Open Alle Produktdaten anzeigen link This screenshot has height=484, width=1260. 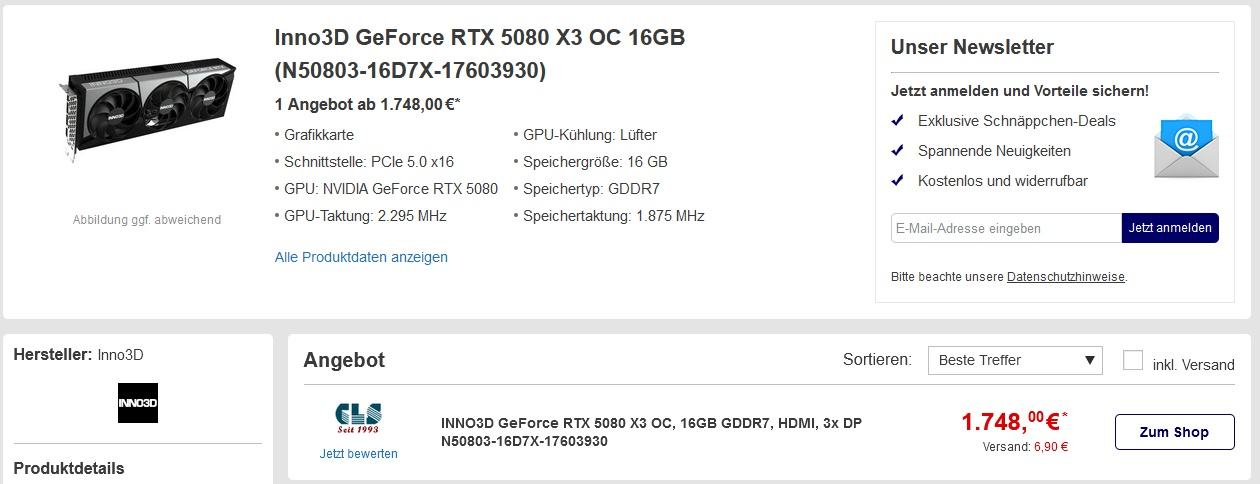tap(361, 257)
